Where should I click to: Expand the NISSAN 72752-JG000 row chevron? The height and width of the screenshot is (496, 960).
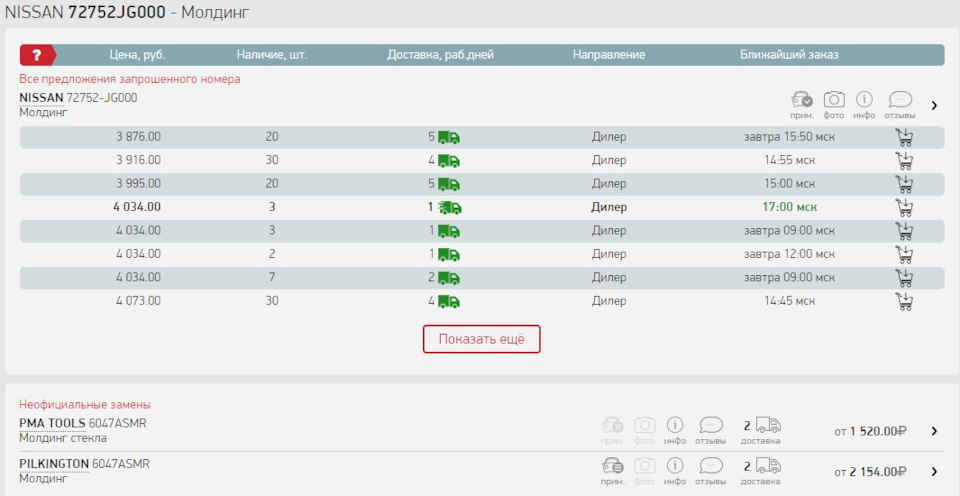click(934, 105)
